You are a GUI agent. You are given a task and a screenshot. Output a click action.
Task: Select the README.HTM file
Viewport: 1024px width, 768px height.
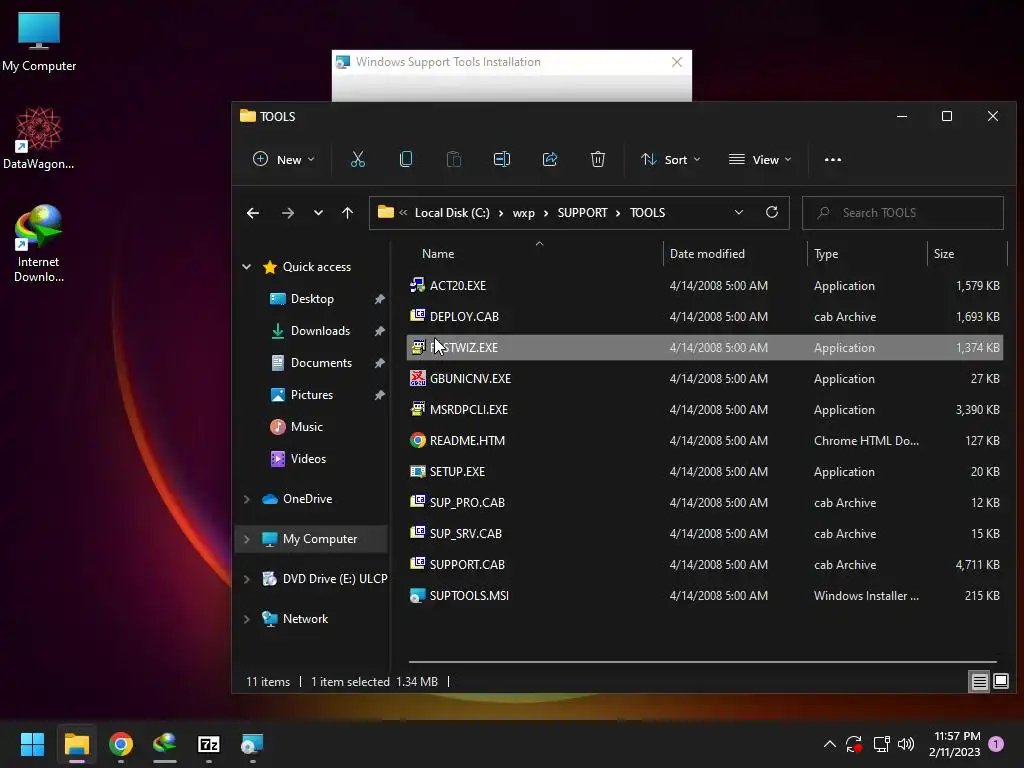point(705,440)
